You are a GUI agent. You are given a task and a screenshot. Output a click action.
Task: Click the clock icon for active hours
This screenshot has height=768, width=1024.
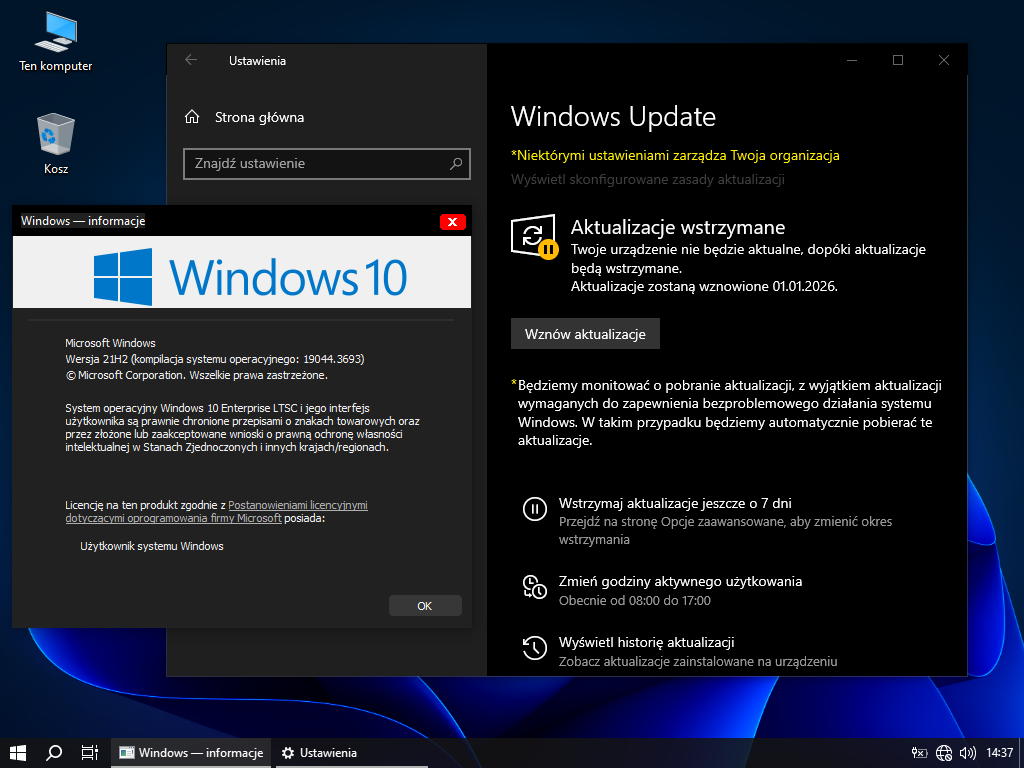tap(535, 587)
